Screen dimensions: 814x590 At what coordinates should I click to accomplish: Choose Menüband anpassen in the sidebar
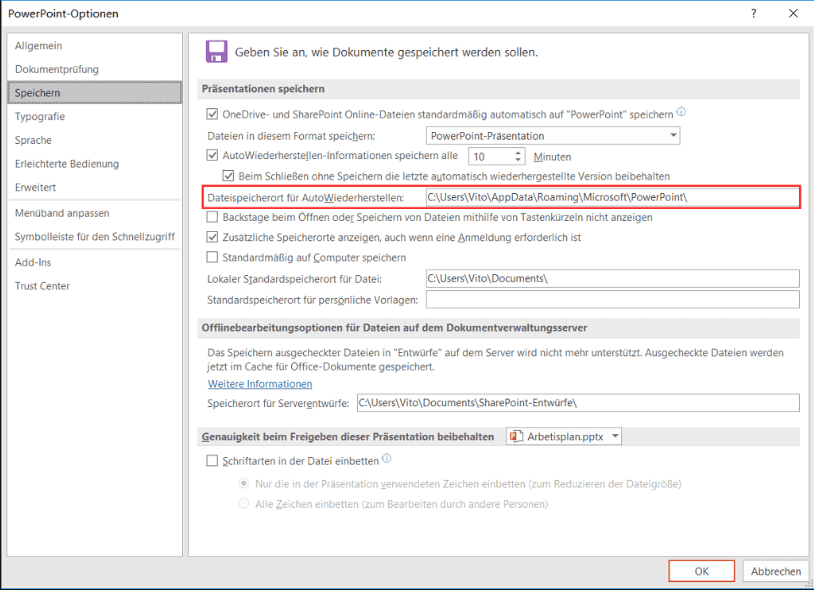(x=94, y=213)
